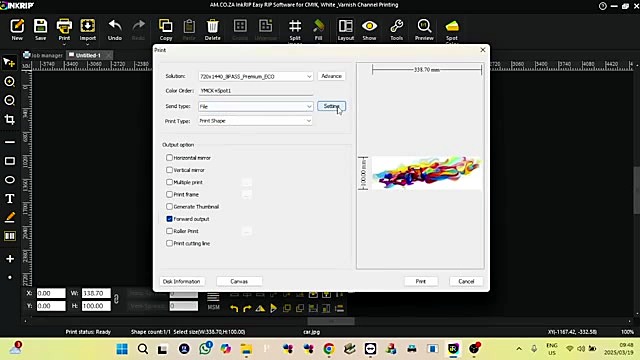Open Disk Information
The image size is (640, 360).
pyautogui.click(x=181, y=281)
